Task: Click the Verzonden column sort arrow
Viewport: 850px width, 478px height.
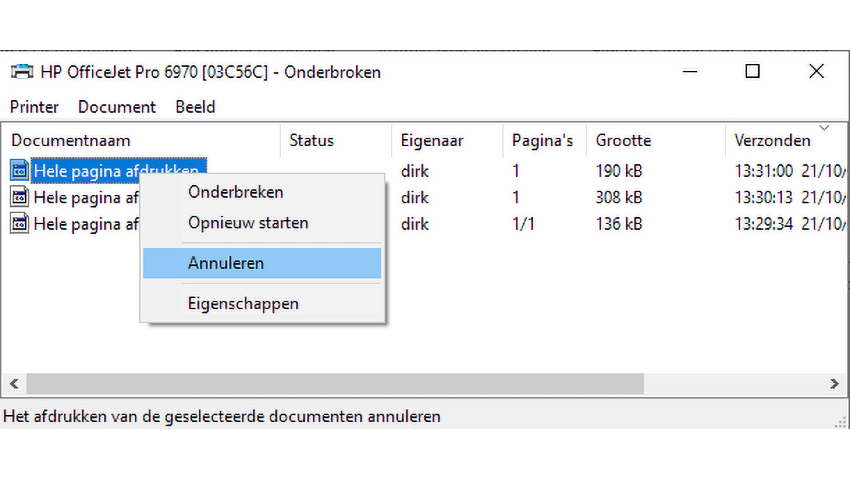Action: 824,129
